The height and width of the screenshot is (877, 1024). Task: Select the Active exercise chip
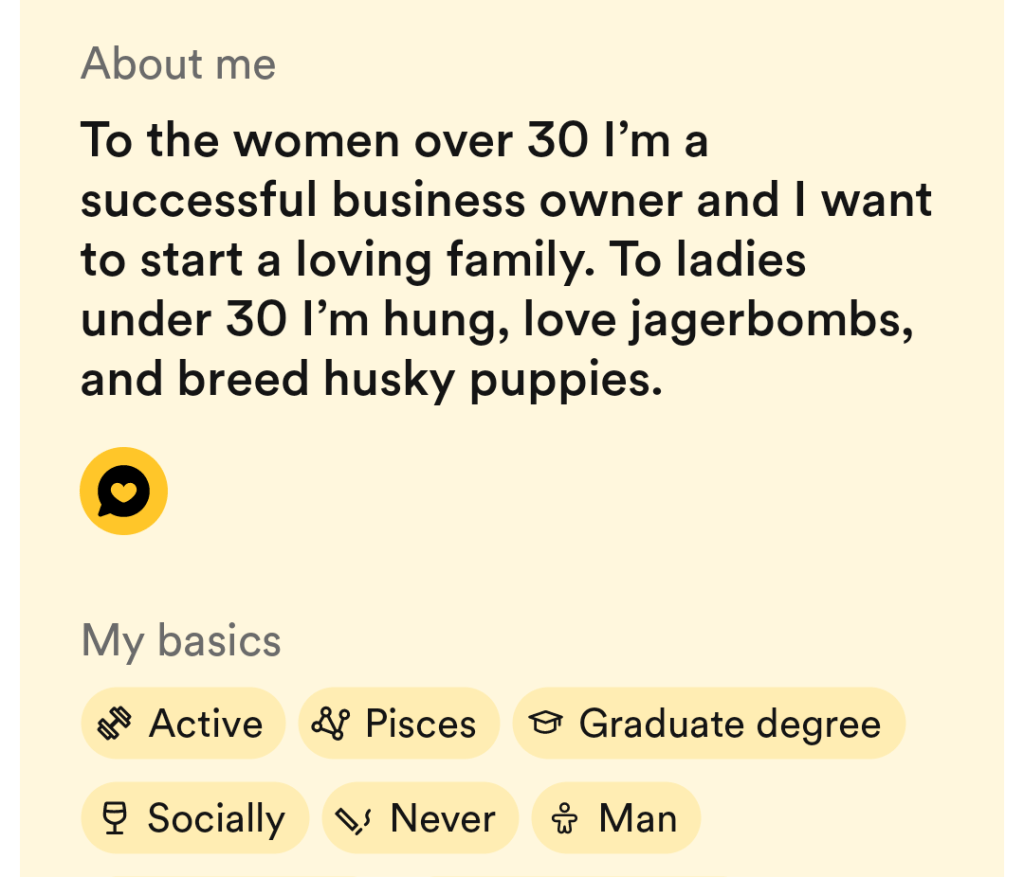[183, 724]
